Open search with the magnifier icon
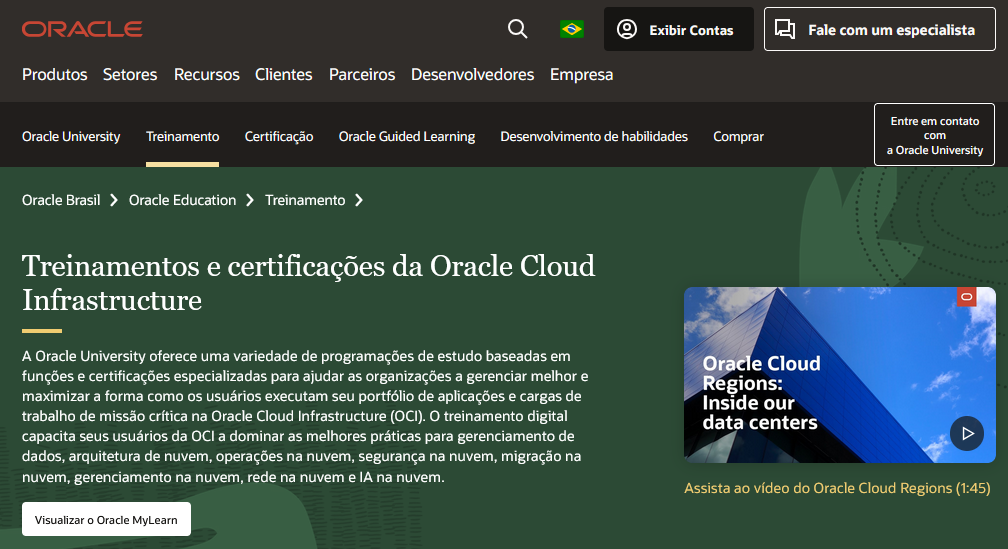Image resolution: width=1008 pixels, height=549 pixels. click(x=517, y=29)
